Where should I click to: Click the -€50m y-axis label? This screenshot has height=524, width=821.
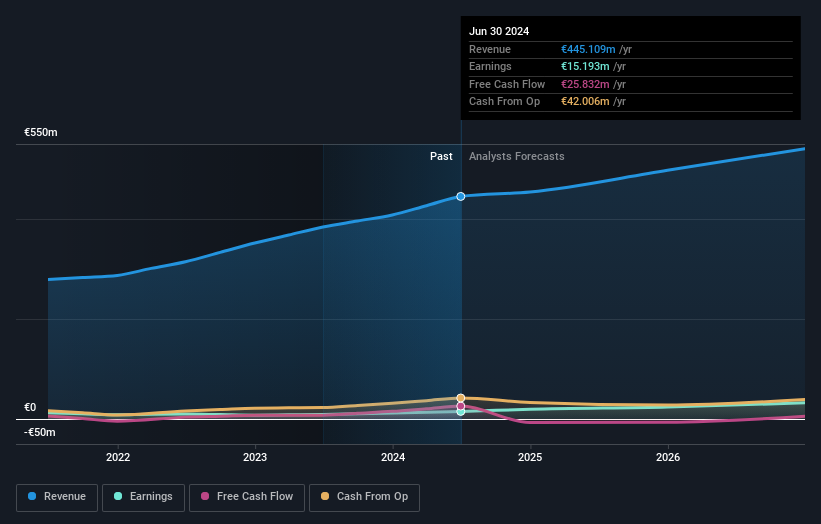pyautogui.click(x=40, y=432)
